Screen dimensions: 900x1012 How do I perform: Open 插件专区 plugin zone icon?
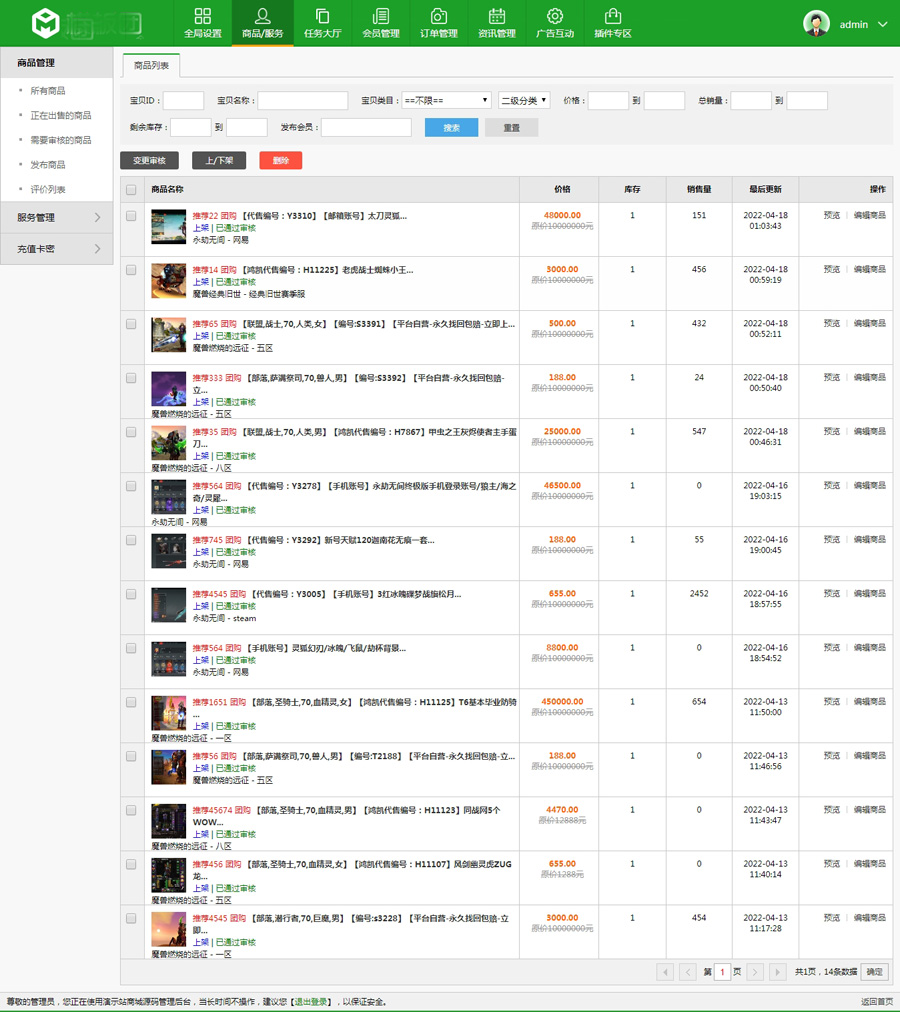613,16
